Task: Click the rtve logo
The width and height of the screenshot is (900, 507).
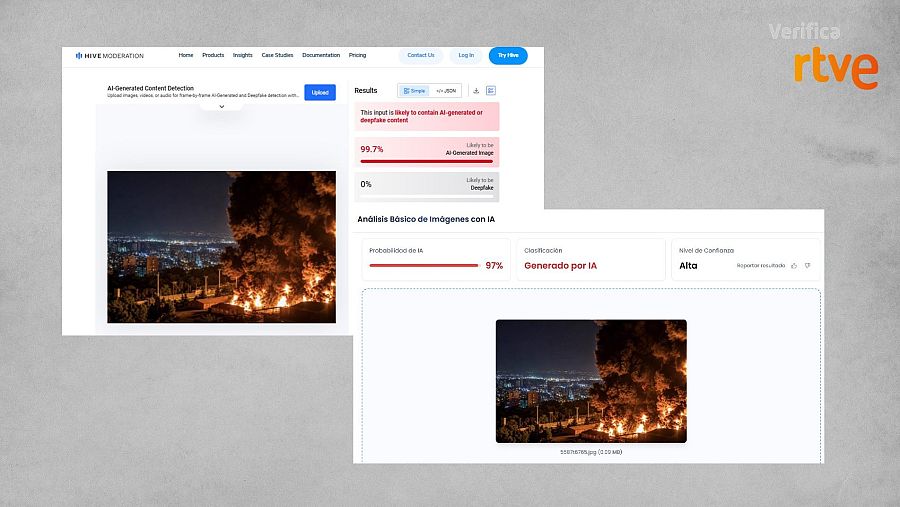Action: (x=836, y=68)
